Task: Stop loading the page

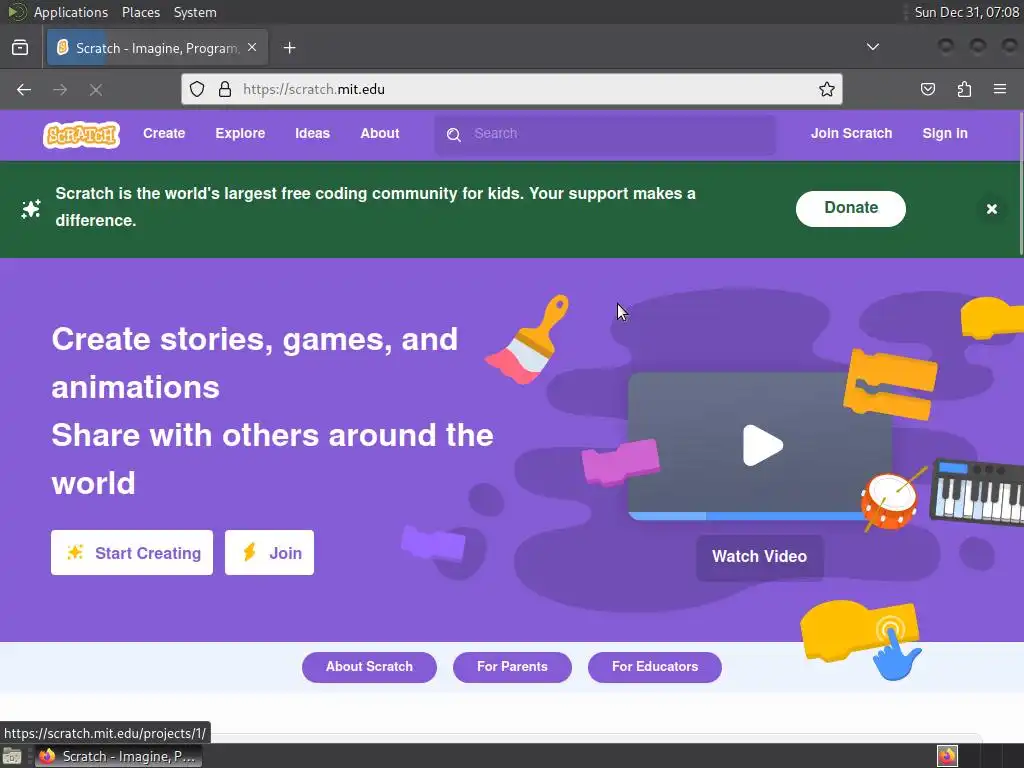Action: pos(96,89)
